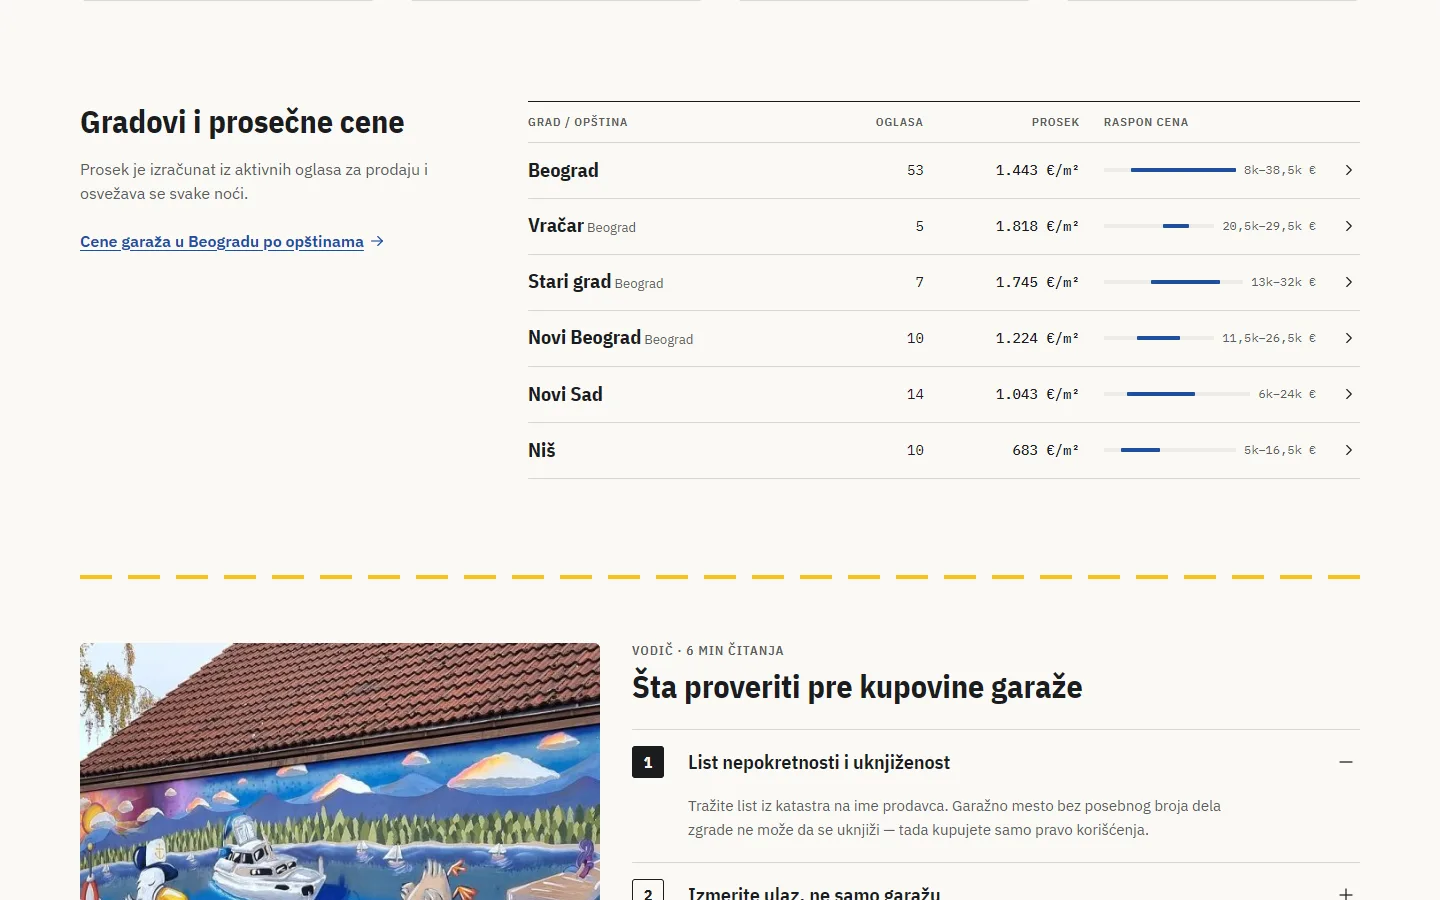Click the PROSEK column header
This screenshot has width=1440, height=900.
[x=1055, y=122]
